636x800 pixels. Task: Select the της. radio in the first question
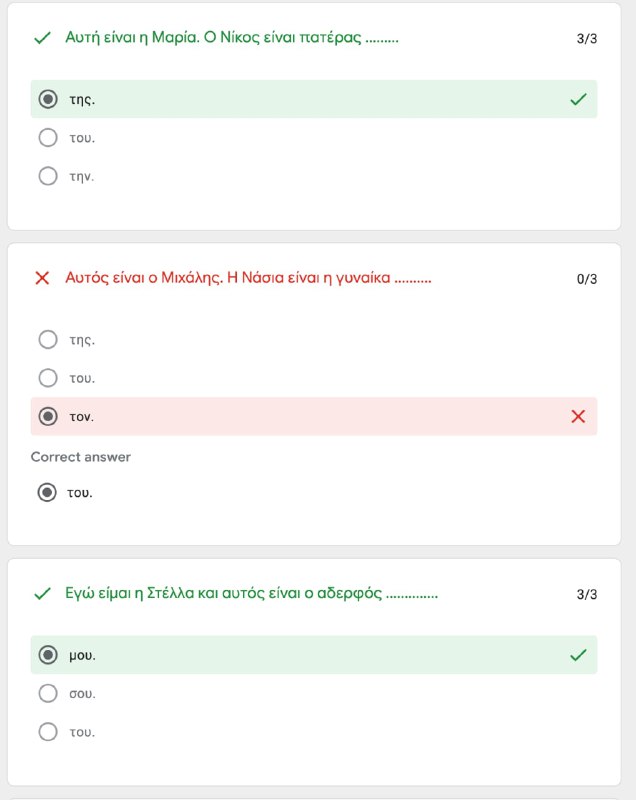tap(48, 99)
